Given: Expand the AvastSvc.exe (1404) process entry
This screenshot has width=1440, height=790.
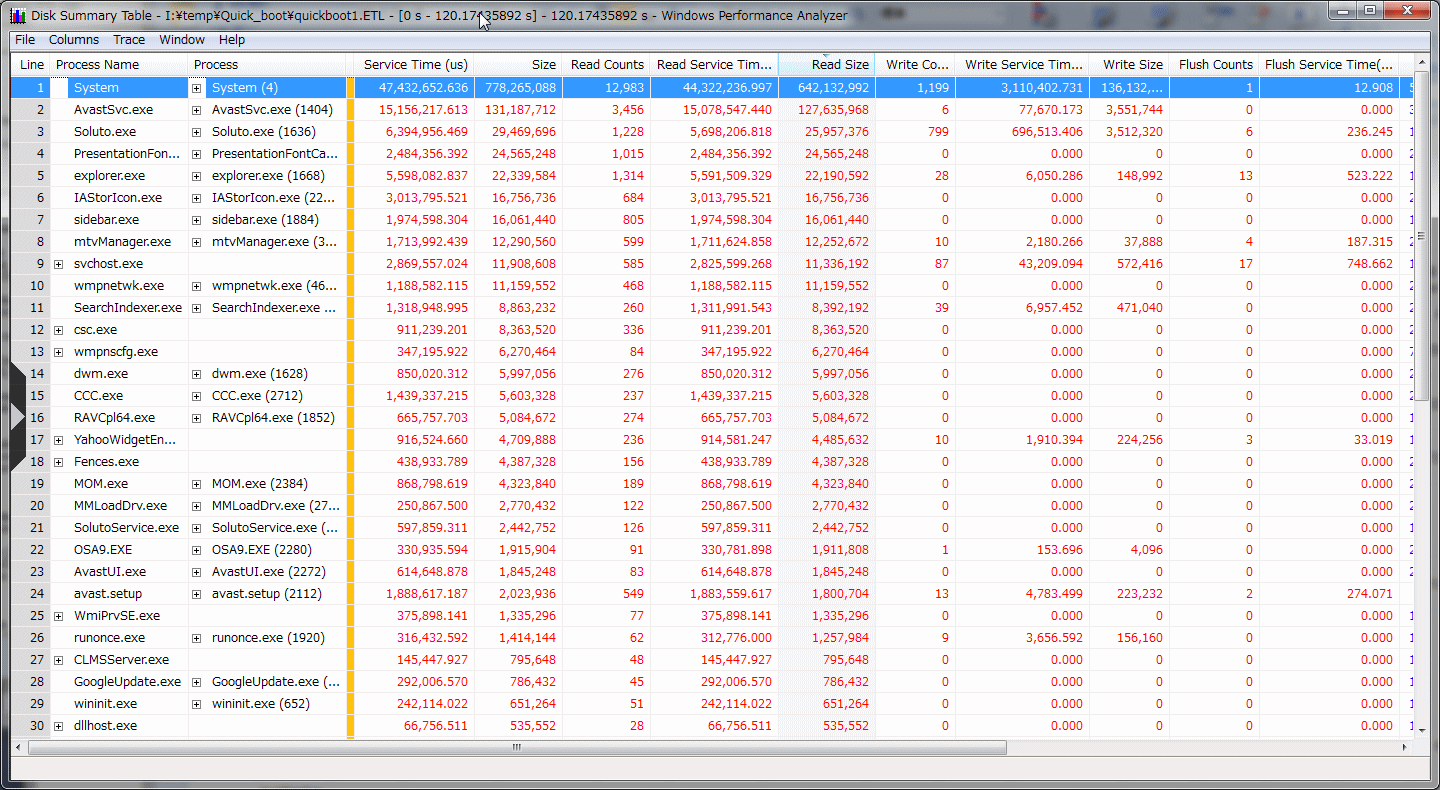Looking at the screenshot, I should pyautogui.click(x=197, y=110).
